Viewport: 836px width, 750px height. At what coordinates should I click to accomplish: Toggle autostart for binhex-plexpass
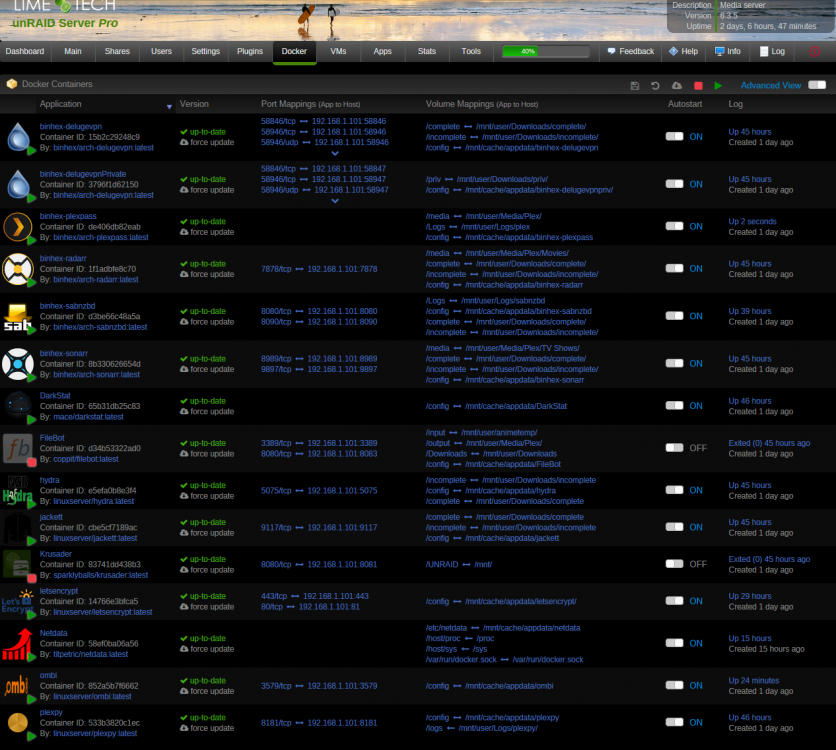tap(674, 226)
